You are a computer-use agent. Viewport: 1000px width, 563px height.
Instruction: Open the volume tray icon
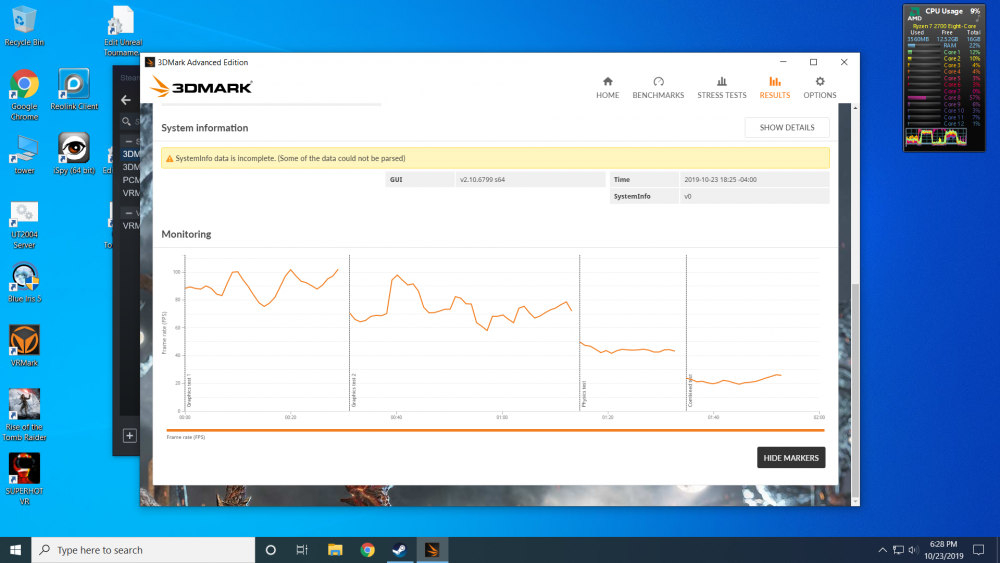913,550
